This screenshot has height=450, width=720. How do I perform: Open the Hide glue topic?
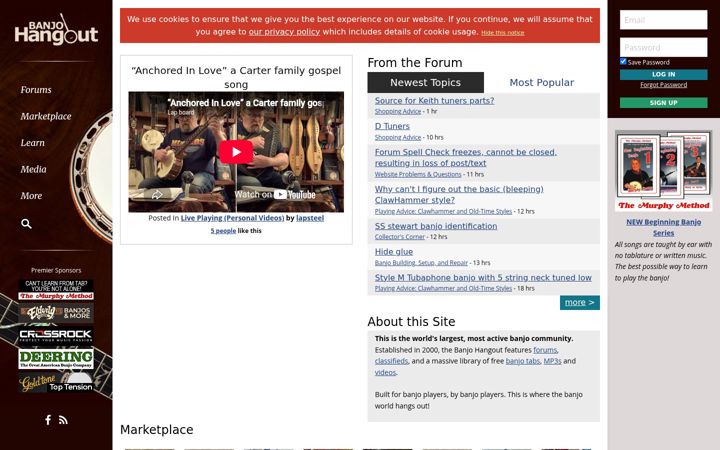click(394, 252)
